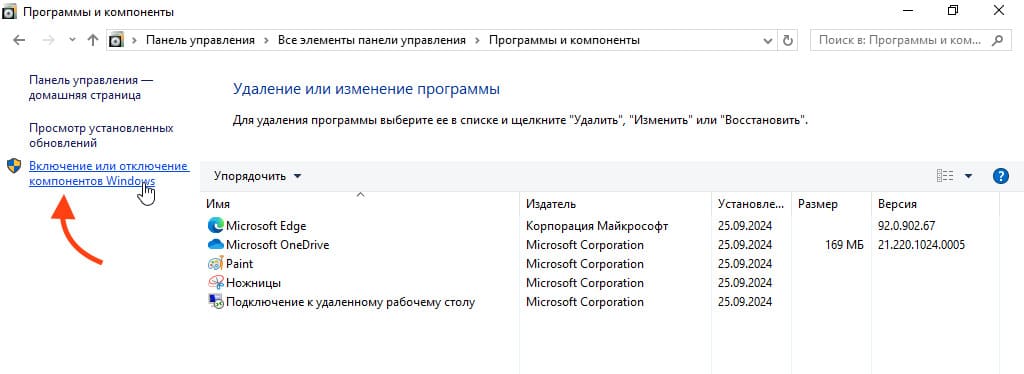Click the Remote Desktop connection icon
Image resolution: width=1024 pixels, height=374 pixels.
215,302
